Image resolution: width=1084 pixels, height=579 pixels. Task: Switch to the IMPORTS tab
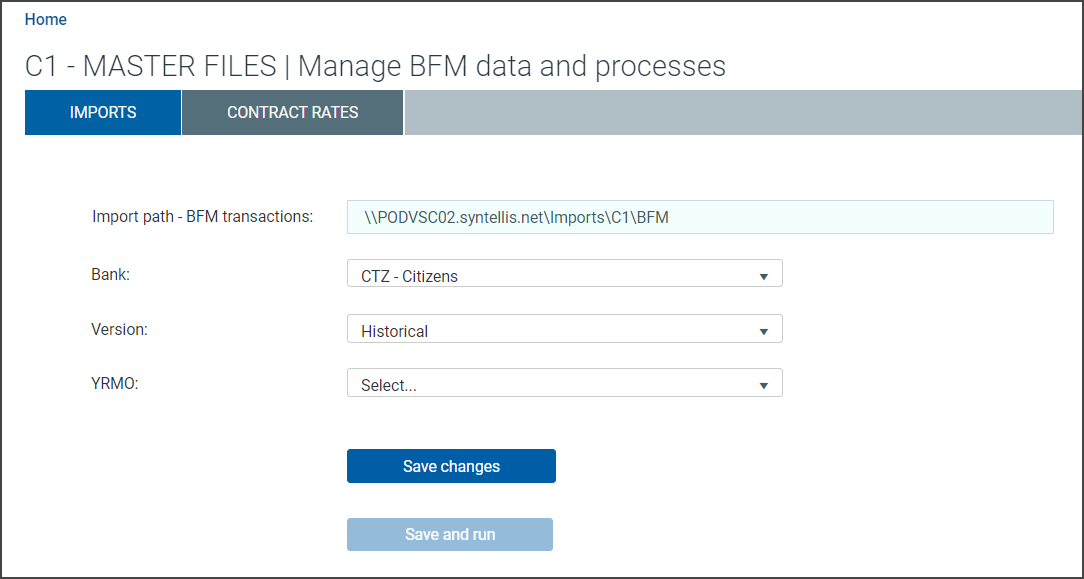103,112
